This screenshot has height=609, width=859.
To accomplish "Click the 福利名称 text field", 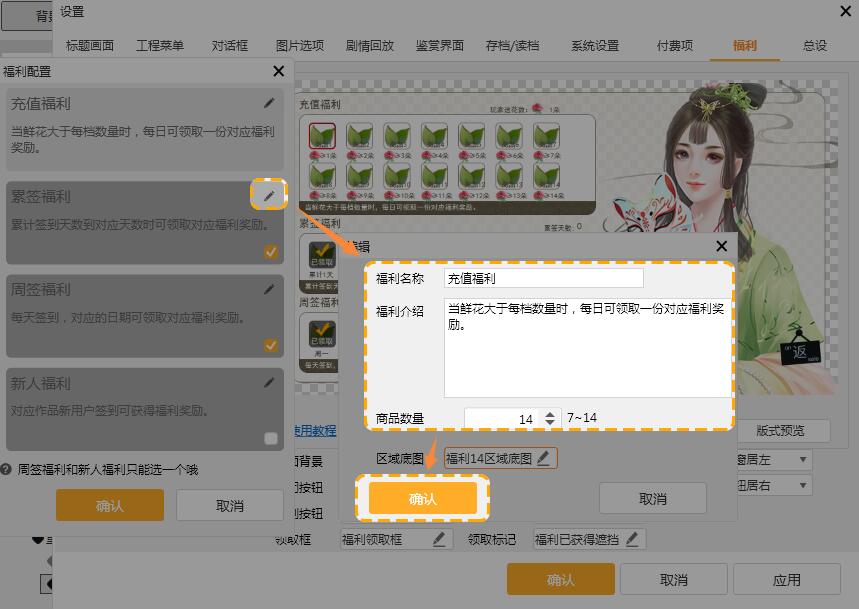I will (x=543, y=278).
